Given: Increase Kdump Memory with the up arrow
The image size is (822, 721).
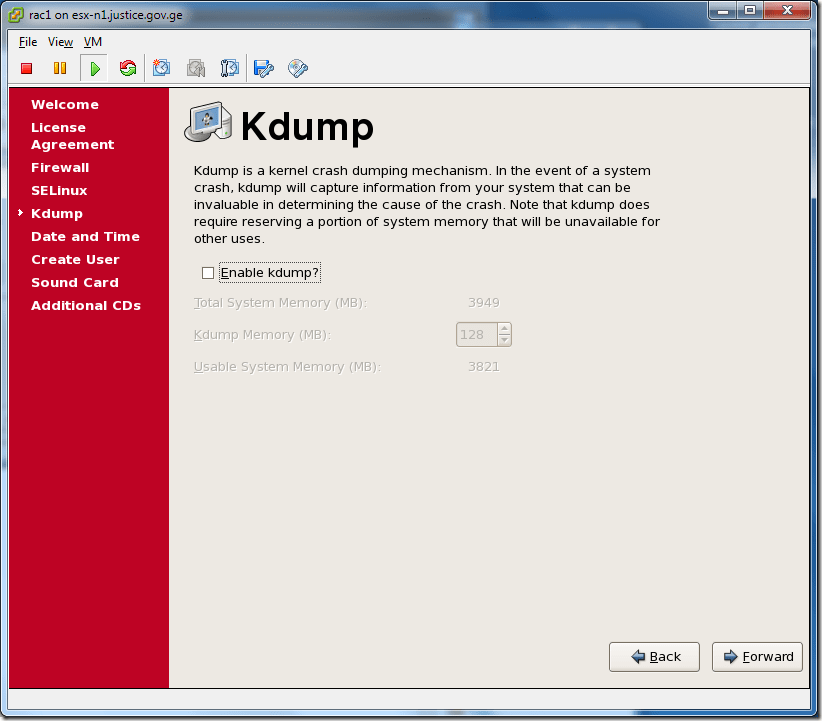Looking at the screenshot, I should pos(504,329).
